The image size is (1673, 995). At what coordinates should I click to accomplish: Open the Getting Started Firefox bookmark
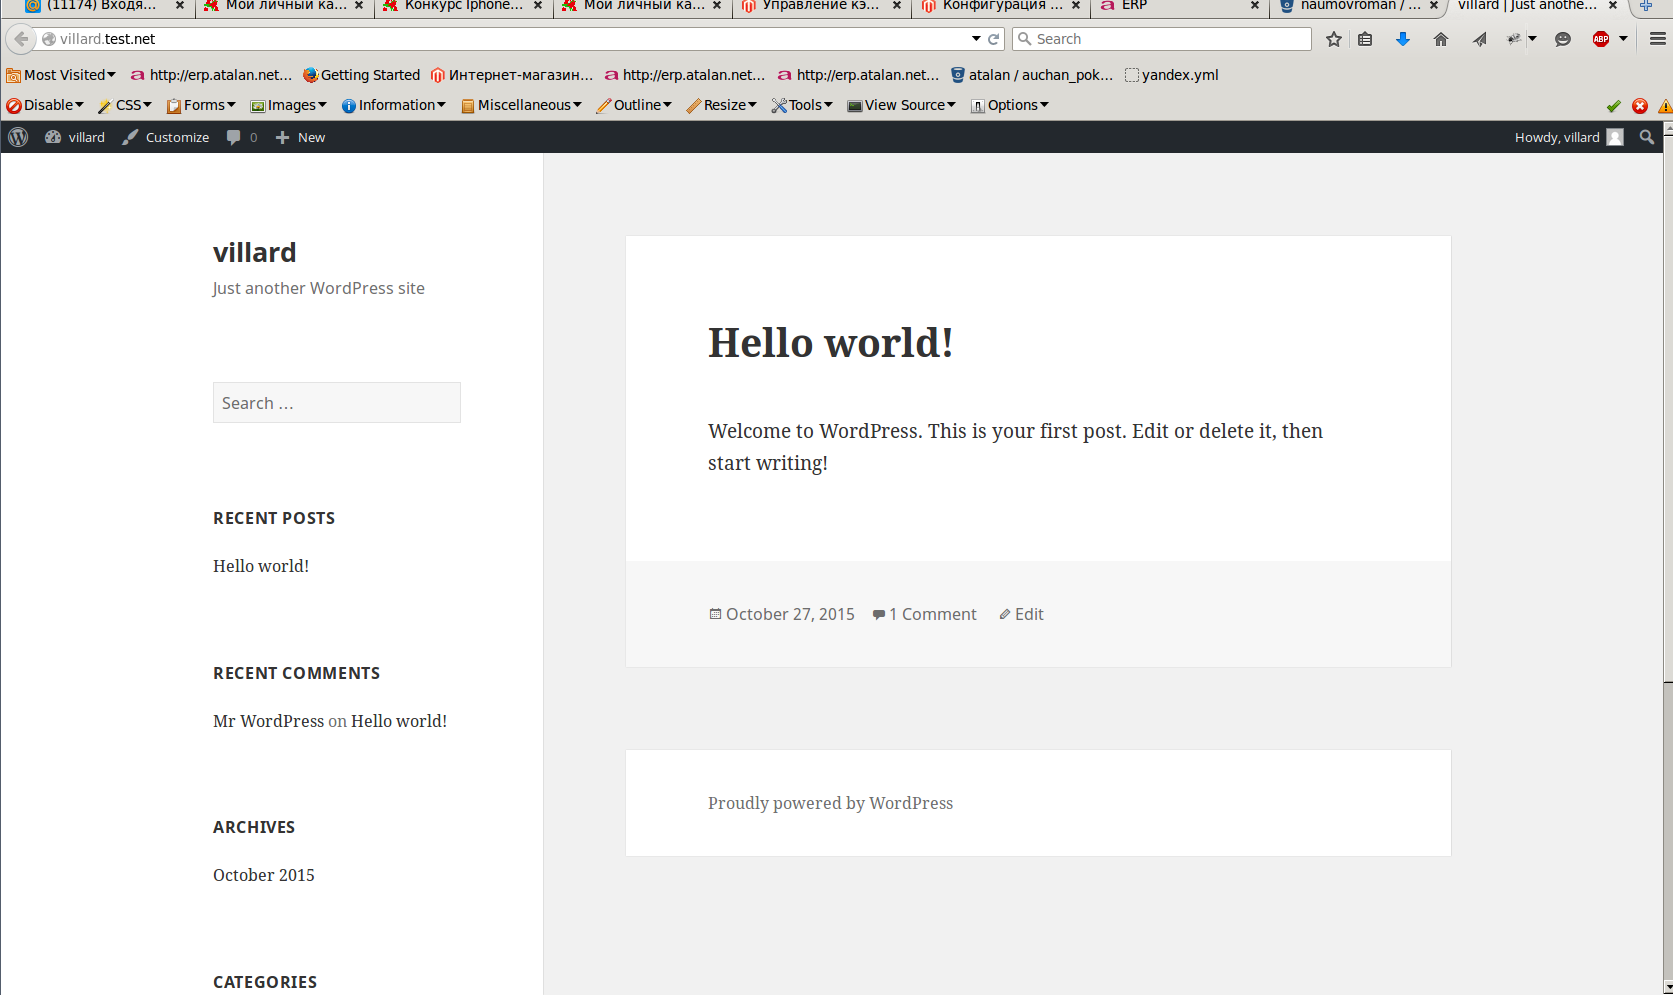[x=362, y=75]
